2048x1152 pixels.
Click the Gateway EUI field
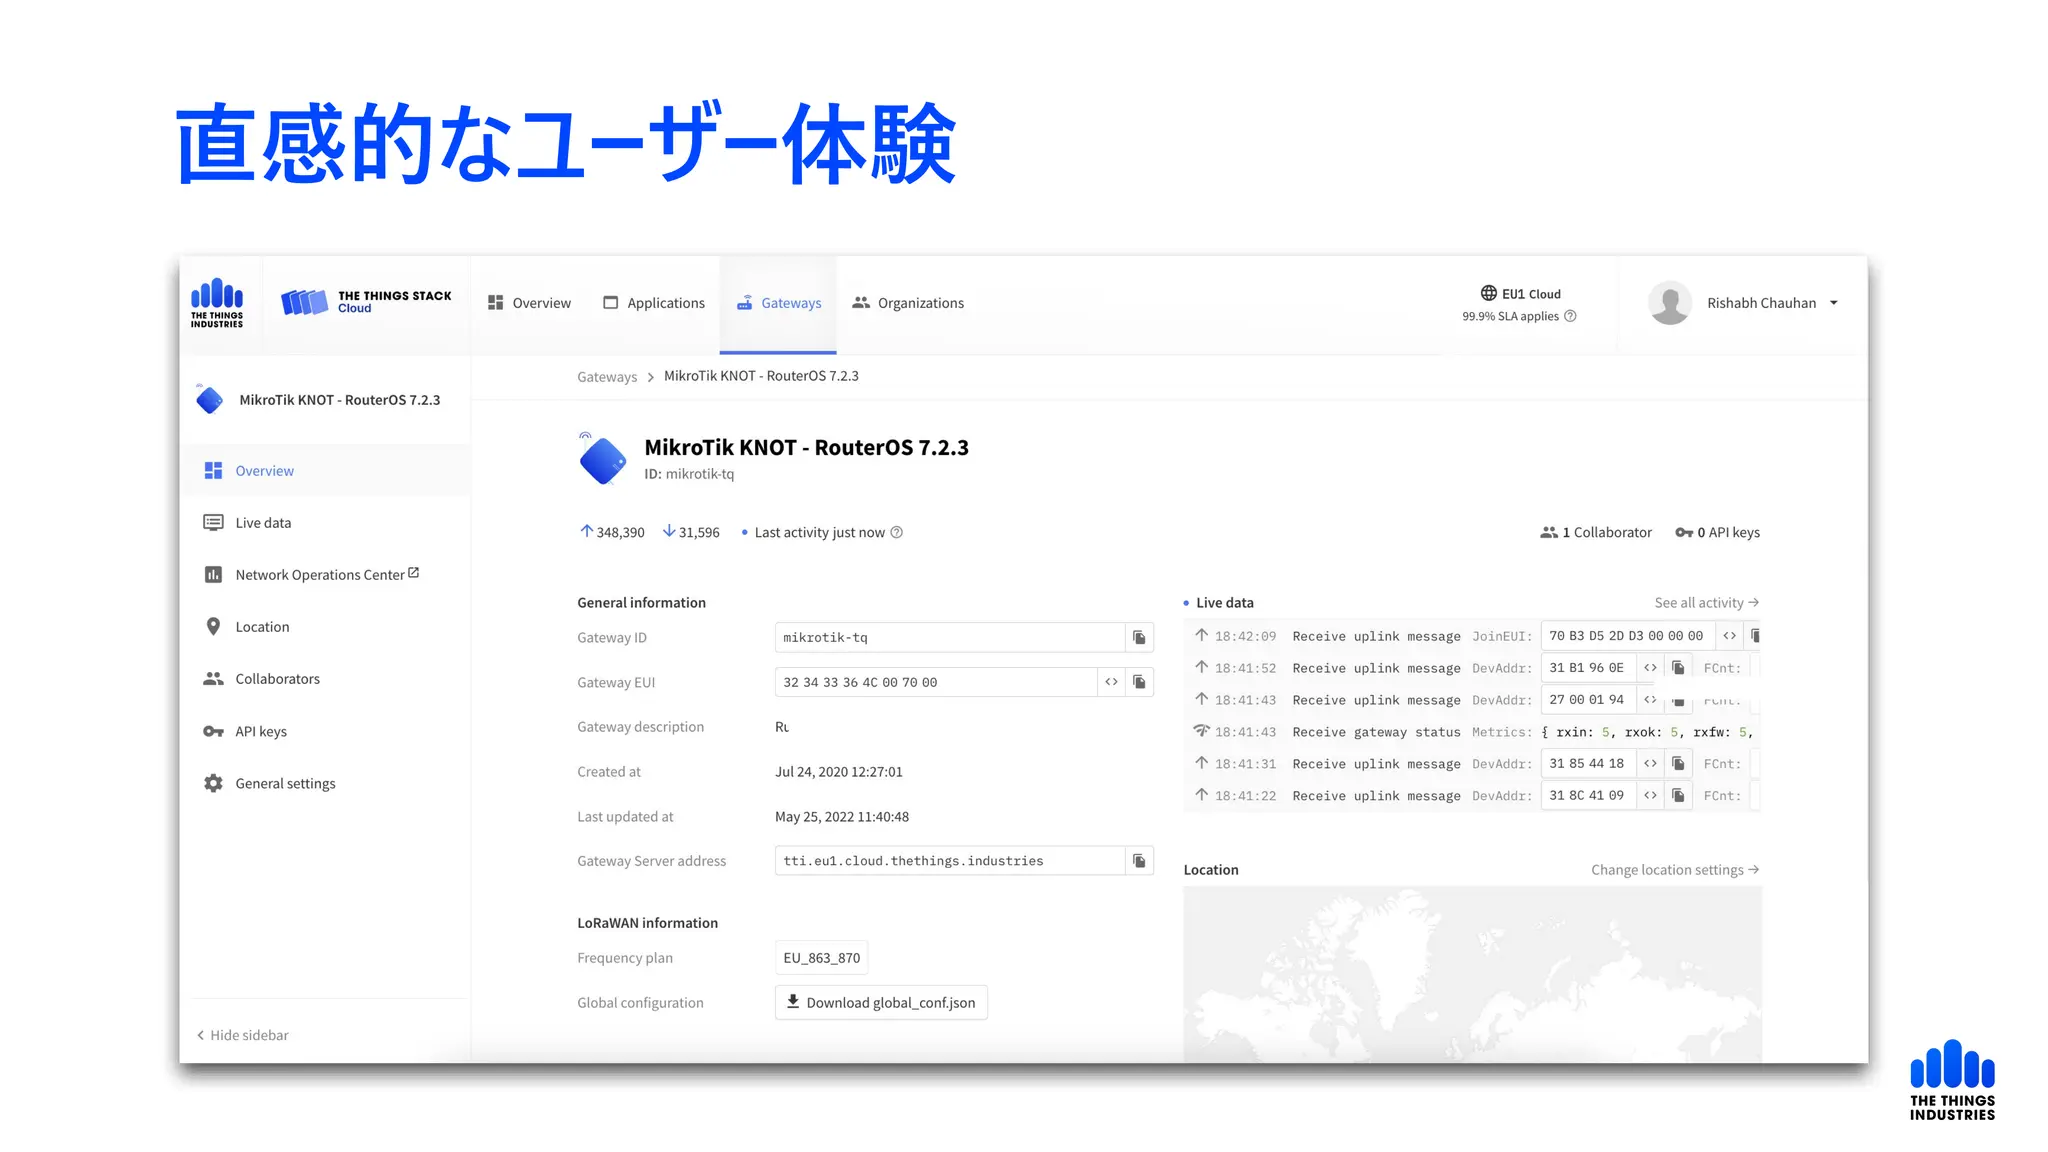pos(936,682)
